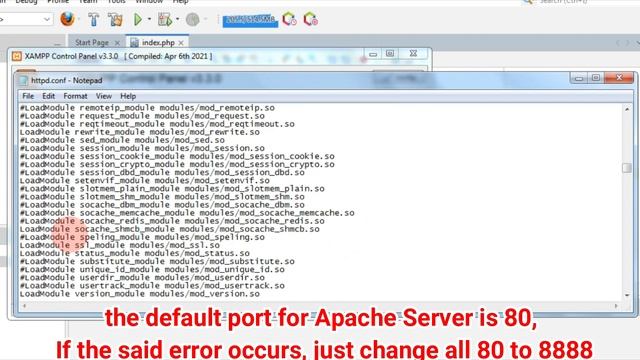Click the line loading userdir_module
Image resolution: width=640 pixels, height=360 pixels.
pyautogui.click(x=142, y=278)
